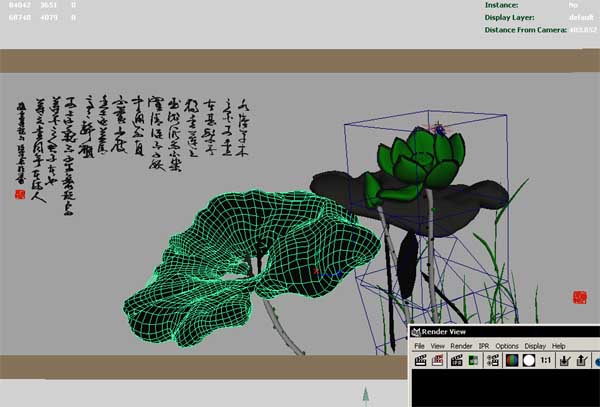This screenshot has height=407, width=600.
Task: Click the calligraphy text image plane
Action: coord(130,153)
